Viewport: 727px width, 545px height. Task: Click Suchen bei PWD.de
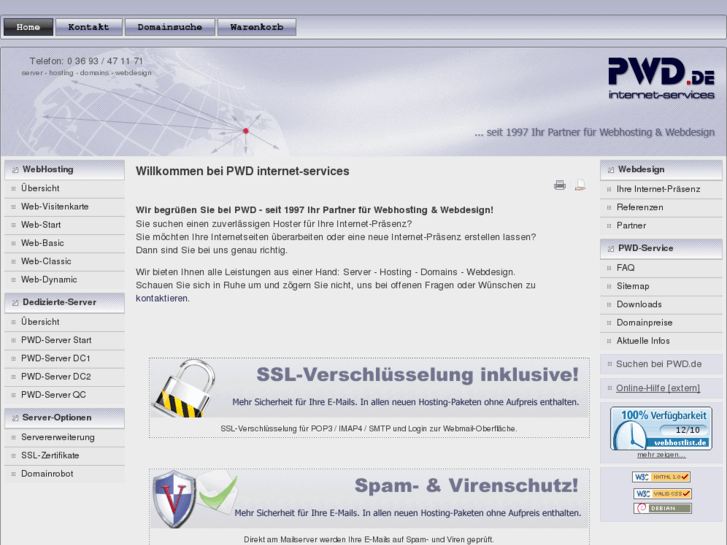pos(661,365)
